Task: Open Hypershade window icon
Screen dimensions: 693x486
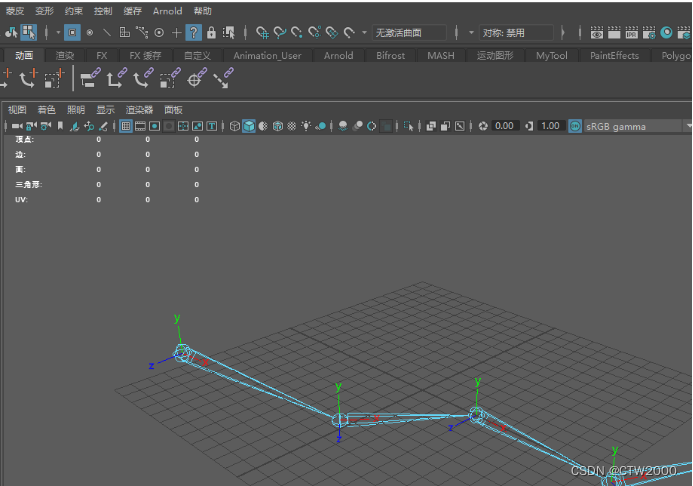Action: pyautogui.click(x=666, y=33)
